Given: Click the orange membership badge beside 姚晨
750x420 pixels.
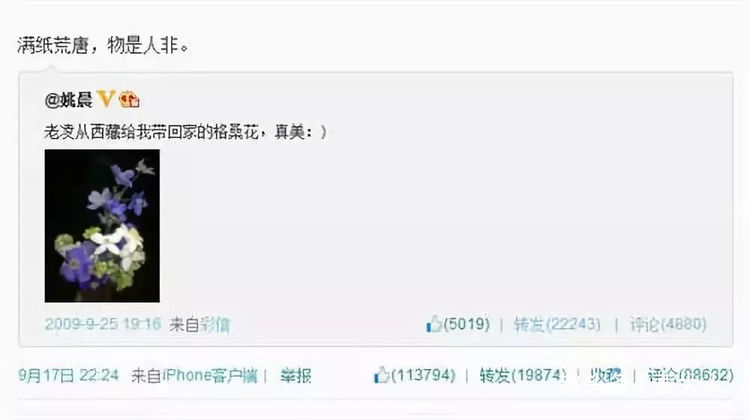Looking at the screenshot, I should (x=129, y=99).
